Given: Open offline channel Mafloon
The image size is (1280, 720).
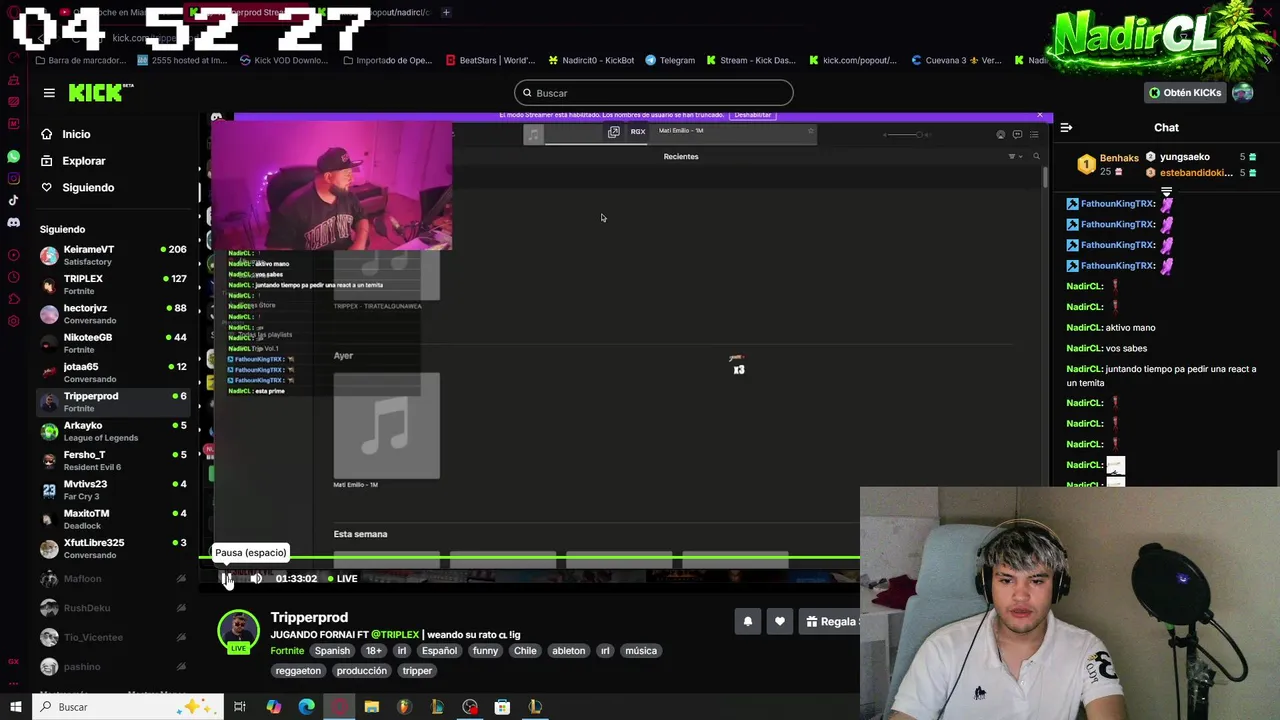Looking at the screenshot, I should click(x=113, y=579).
